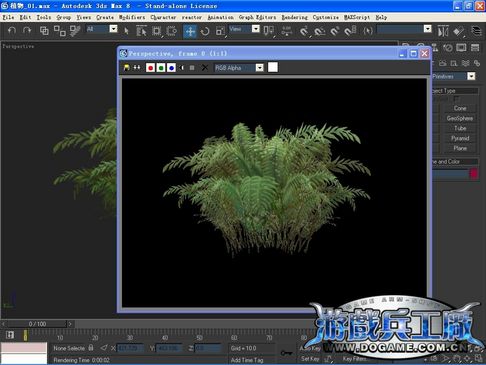Toggle the blue channel in render window
The width and height of the screenshot is (486, 365).
click(x=172, y=68)
